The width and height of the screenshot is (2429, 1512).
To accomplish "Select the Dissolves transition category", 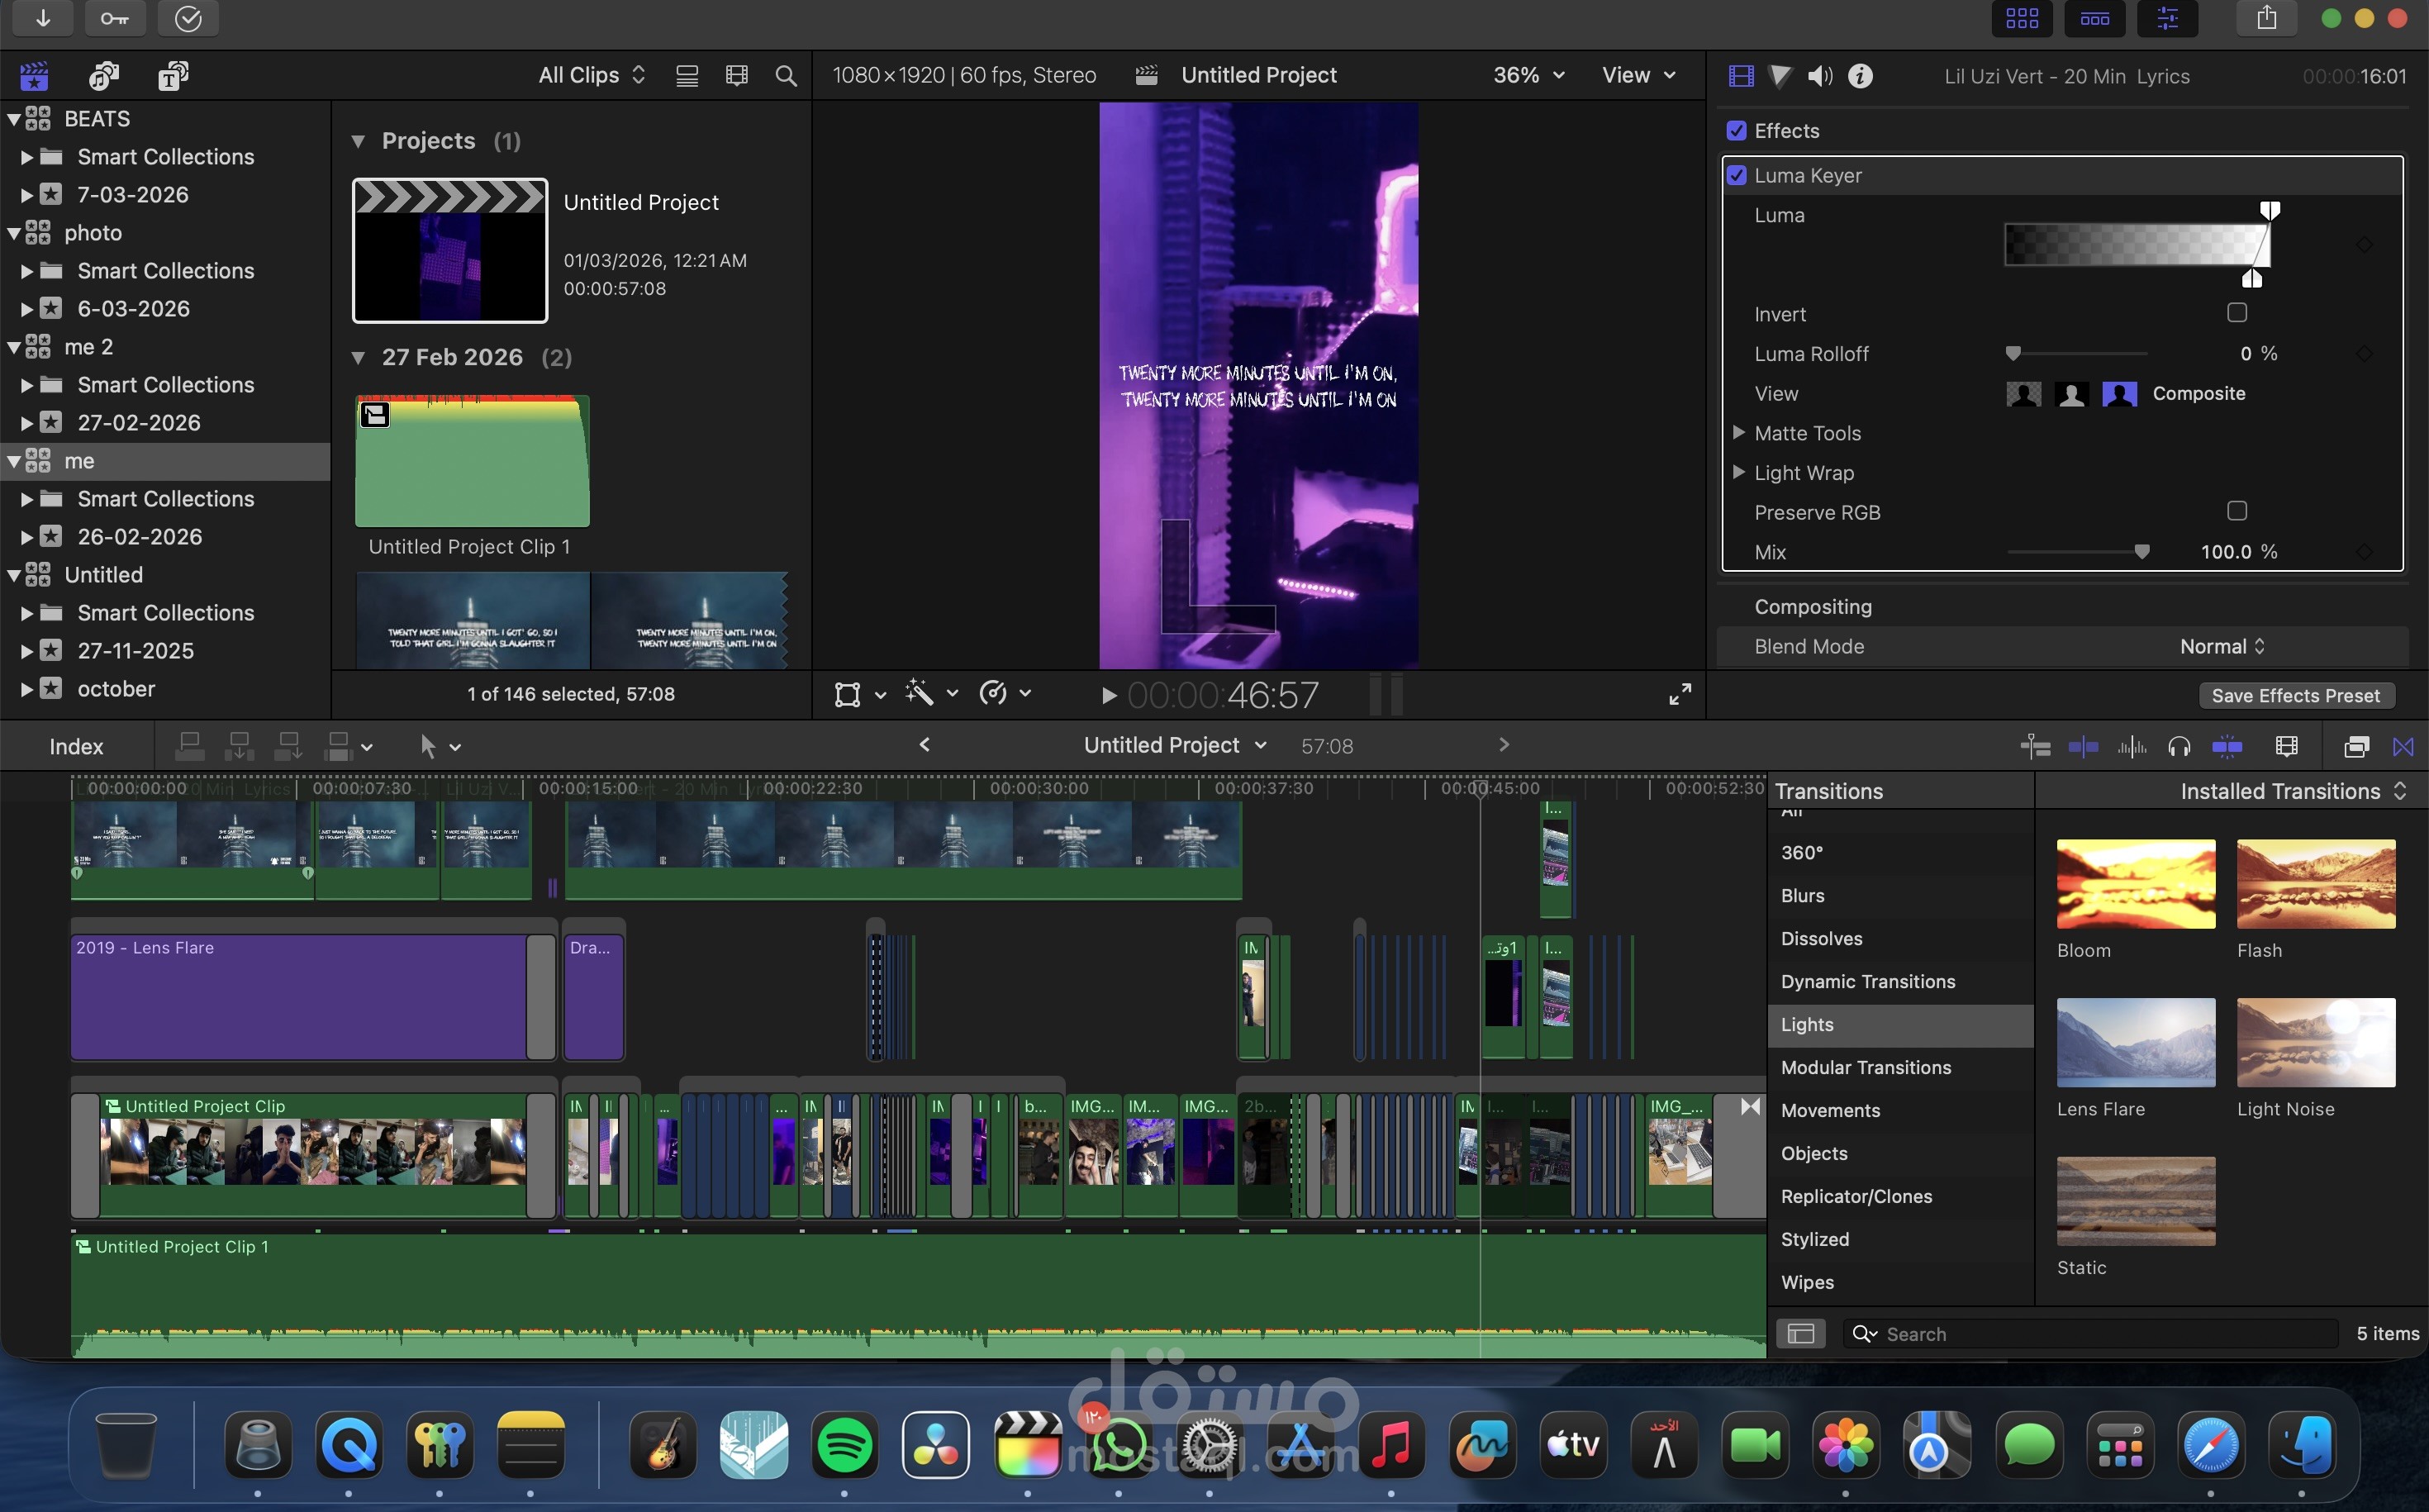I will (1821, 938).
